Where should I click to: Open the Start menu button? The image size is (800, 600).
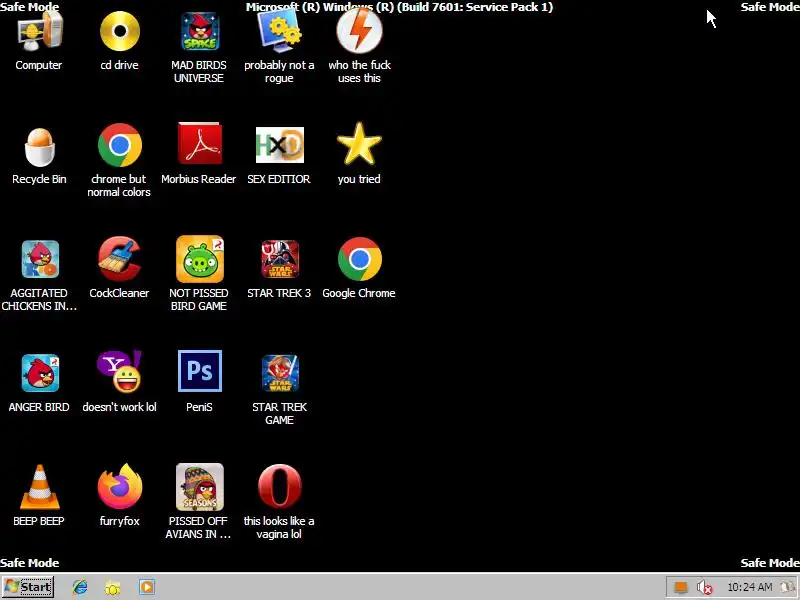(x=28, y=587)
